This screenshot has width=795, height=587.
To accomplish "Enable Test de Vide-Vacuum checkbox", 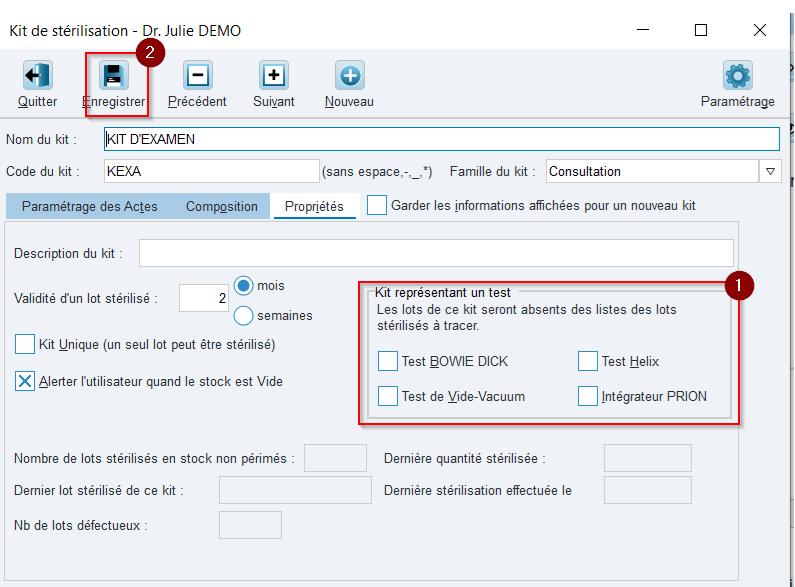I will pos(388,396).
